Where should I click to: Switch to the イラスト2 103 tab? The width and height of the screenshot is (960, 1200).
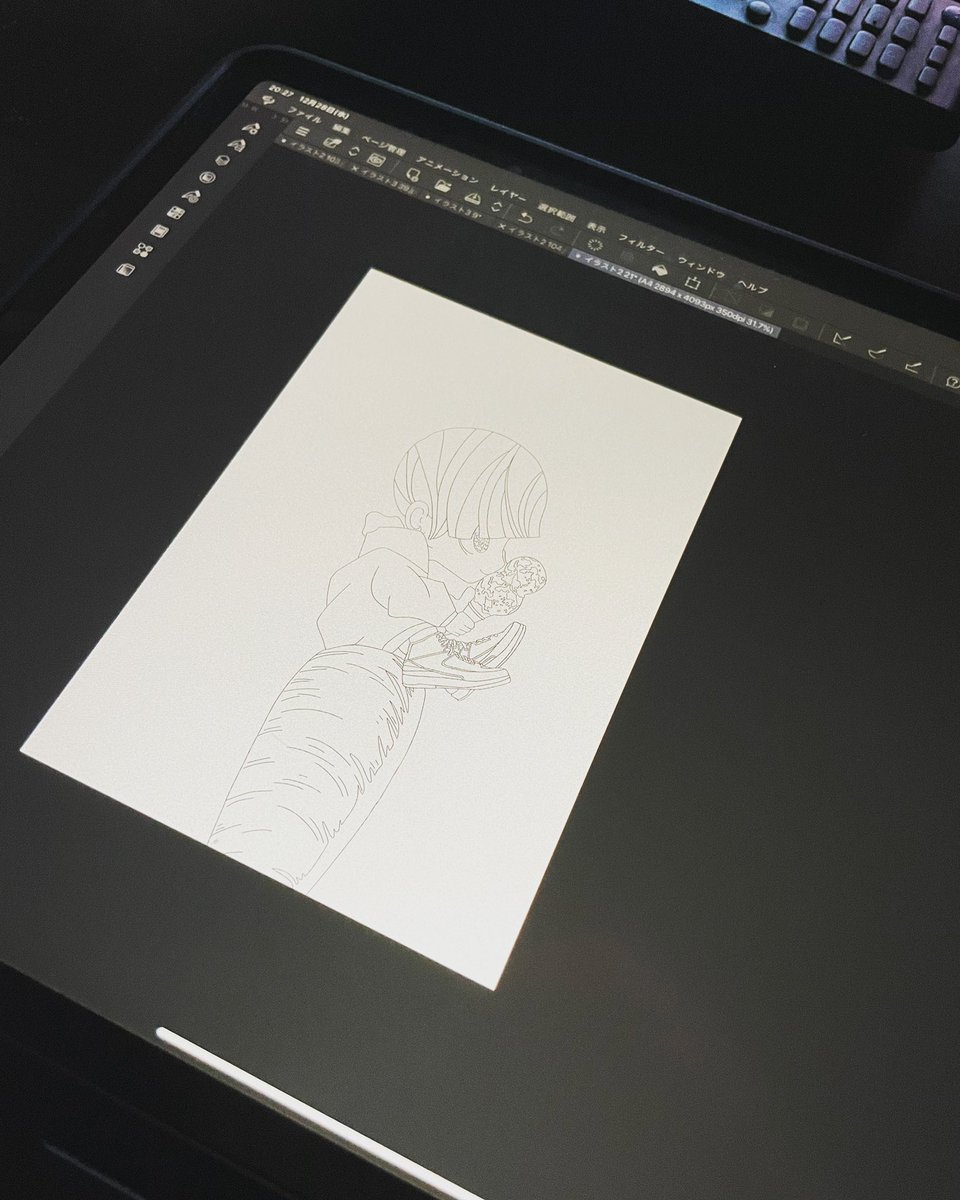click(x=311, y=151)
